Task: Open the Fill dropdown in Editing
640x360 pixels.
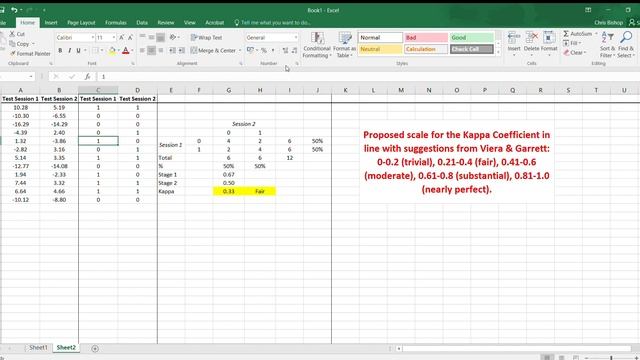Action: point(572,43)
